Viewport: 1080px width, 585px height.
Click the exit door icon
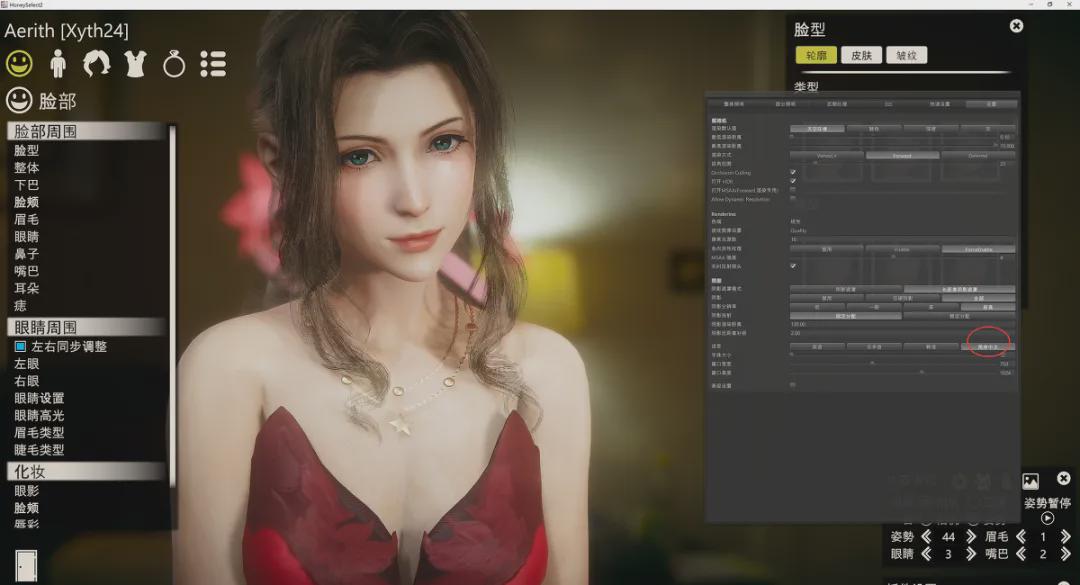click(x=25, y=565)
